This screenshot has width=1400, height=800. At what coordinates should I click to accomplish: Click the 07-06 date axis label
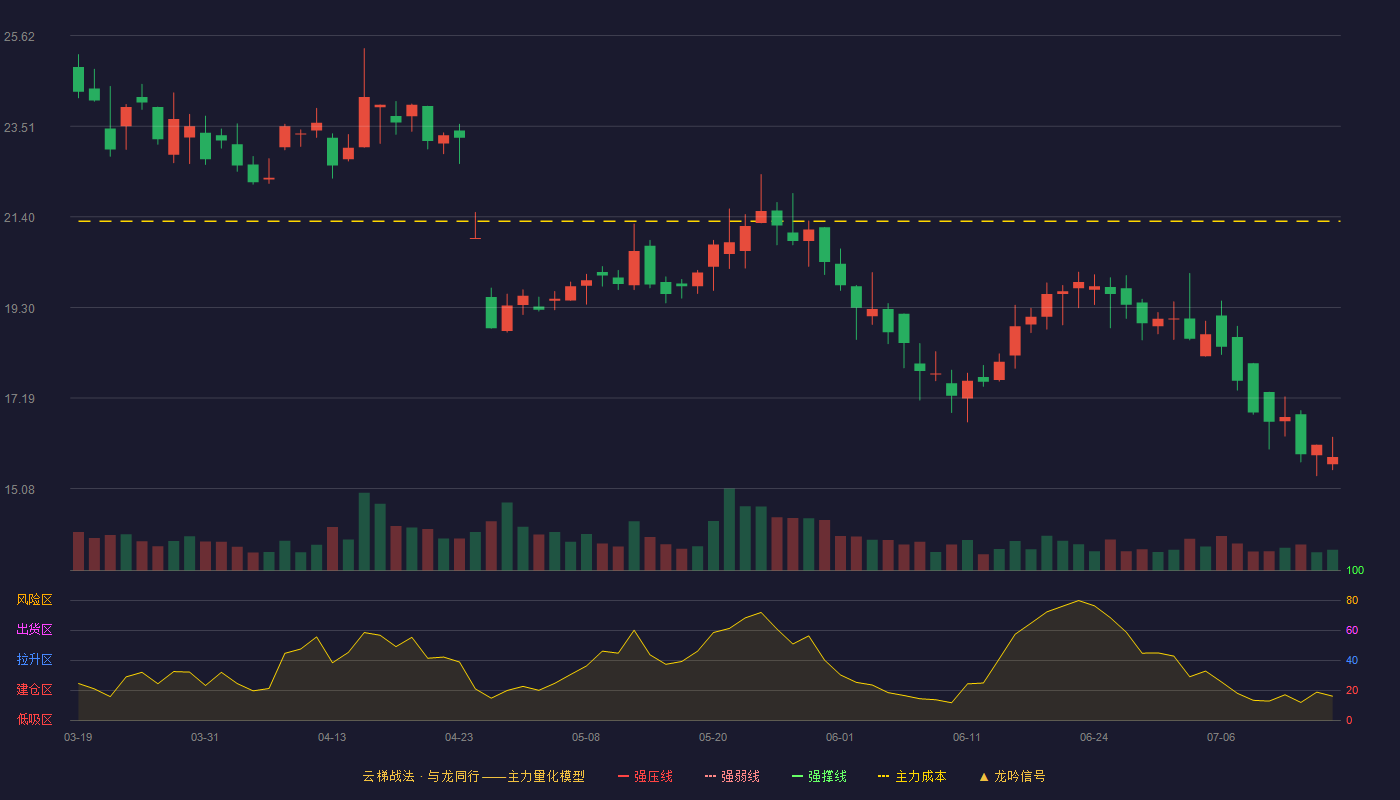pos(1221,737)
